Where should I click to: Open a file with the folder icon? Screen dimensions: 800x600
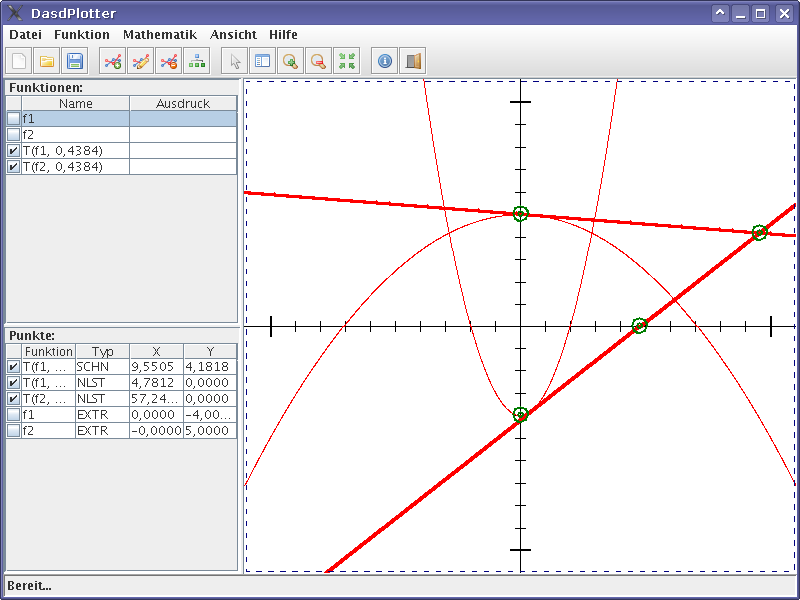point(47,62)
